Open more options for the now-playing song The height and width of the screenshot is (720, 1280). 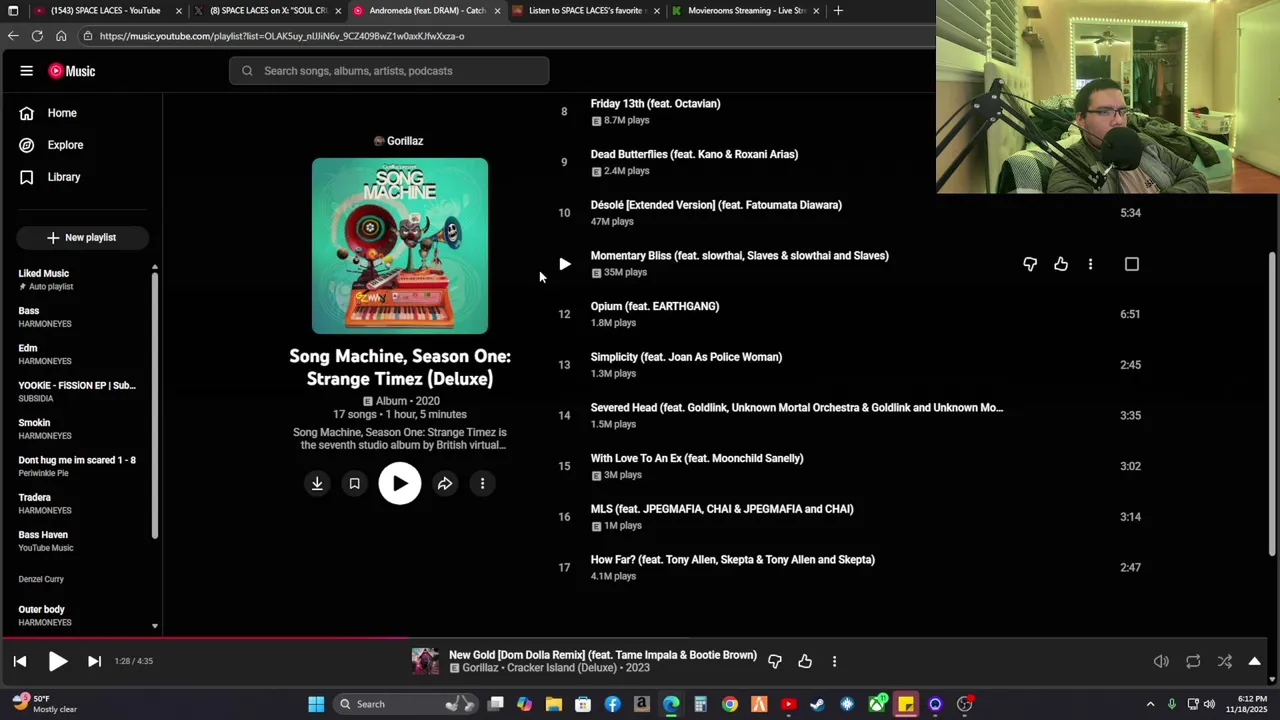[834, 661]
